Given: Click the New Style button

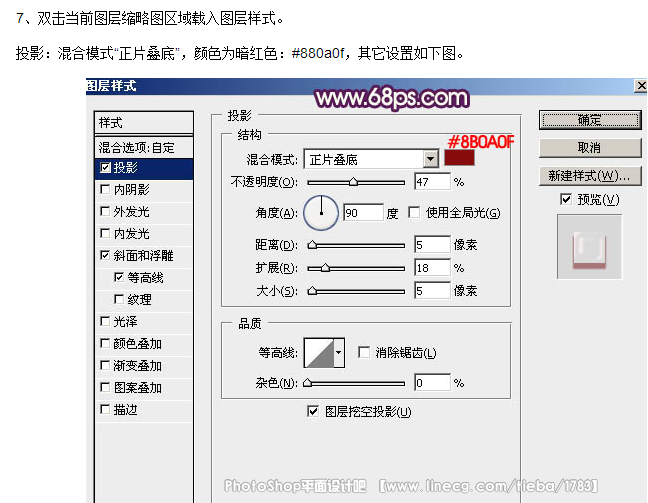Looking at the screenshot, I should pos(589,176).
